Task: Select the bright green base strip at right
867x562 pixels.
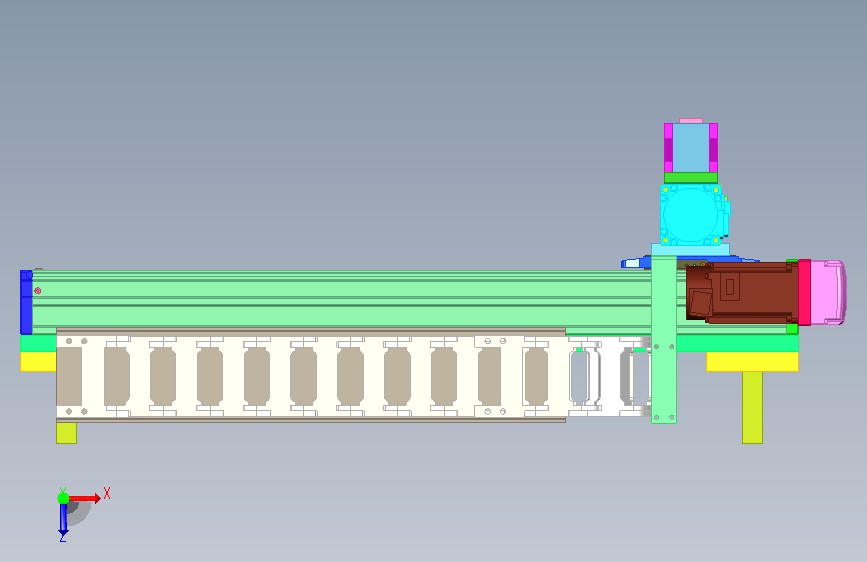Action: [x=738, y=344]
